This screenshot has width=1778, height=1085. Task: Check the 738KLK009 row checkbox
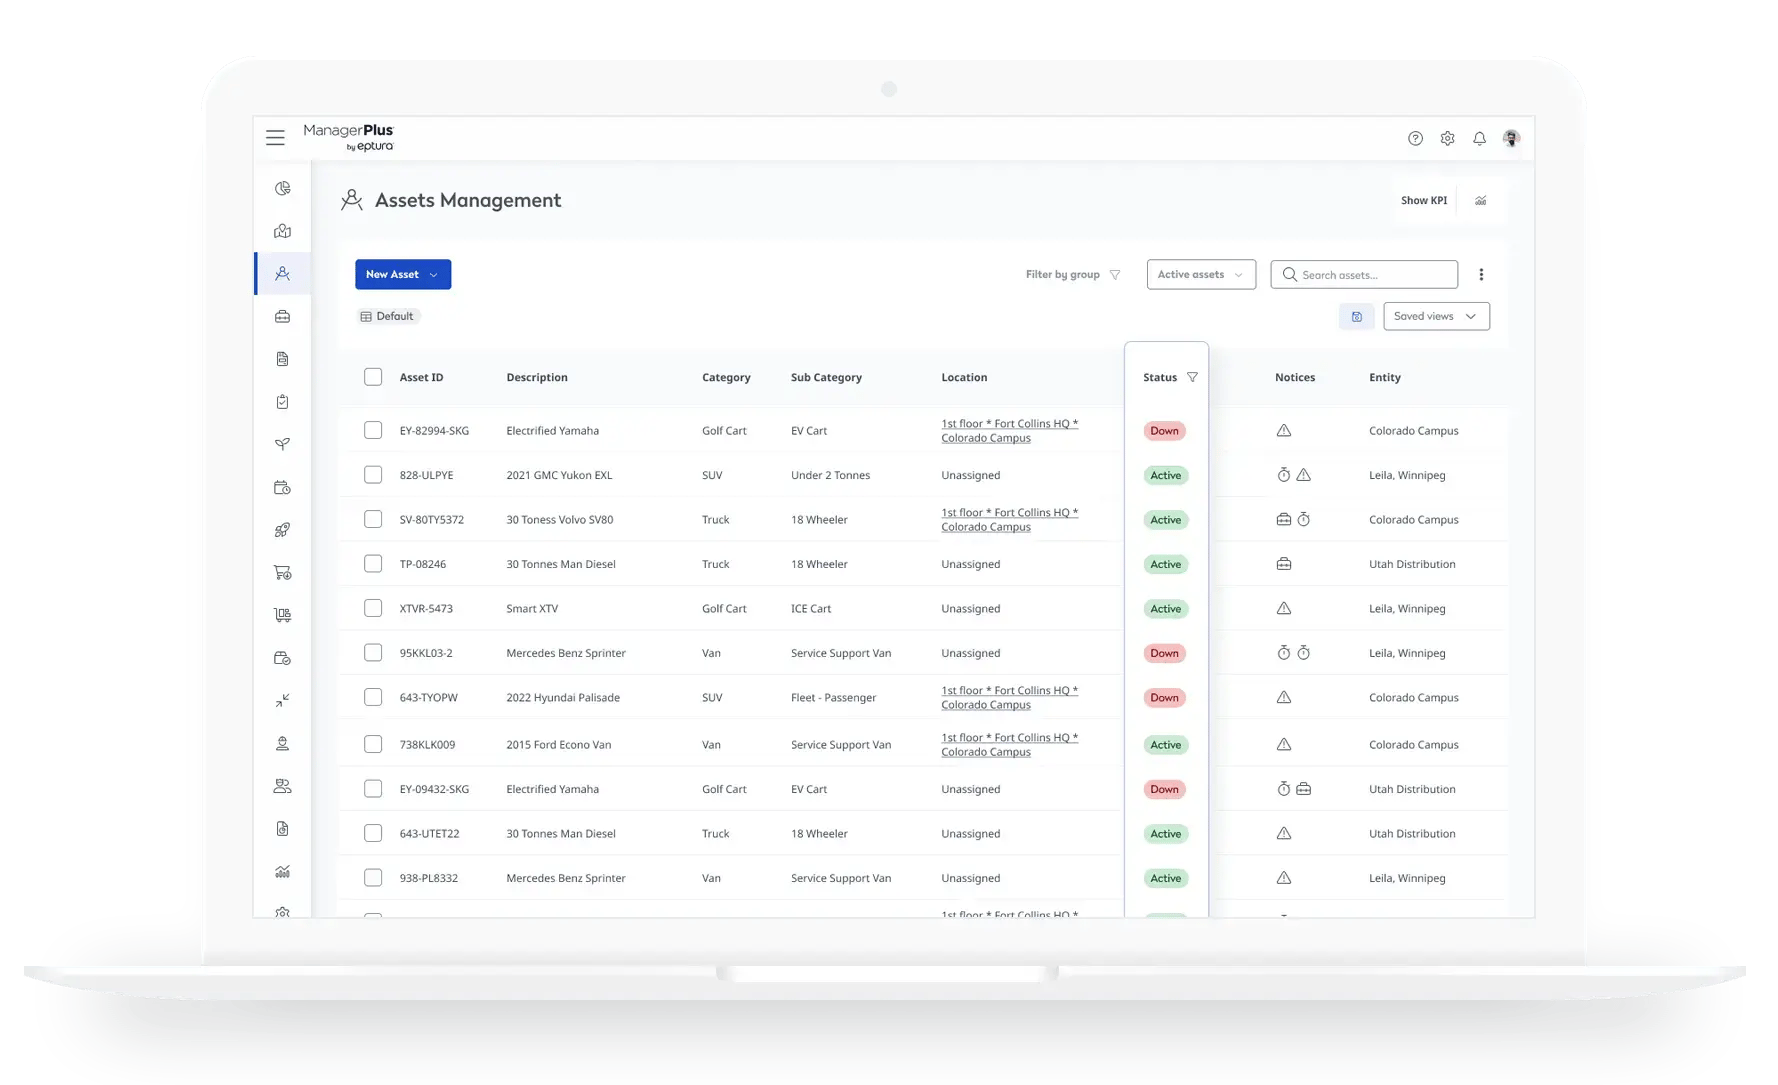373,744
